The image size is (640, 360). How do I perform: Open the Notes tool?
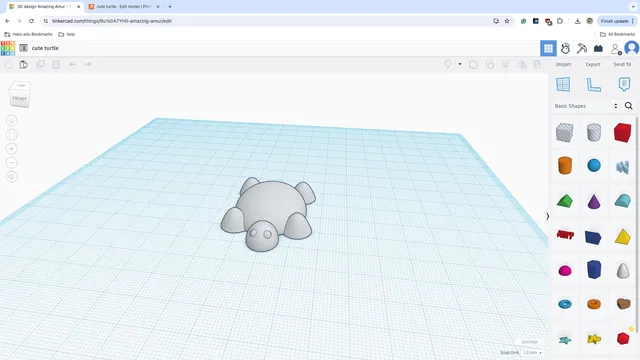pyautogui.click(x=624, y=84)
